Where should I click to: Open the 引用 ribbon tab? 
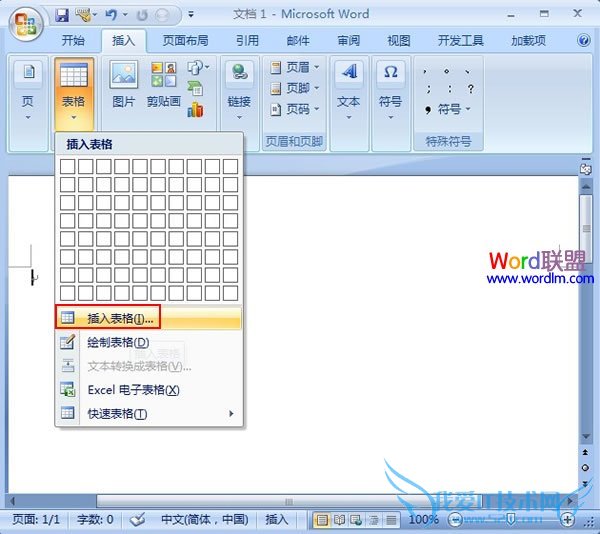[247, 40]
